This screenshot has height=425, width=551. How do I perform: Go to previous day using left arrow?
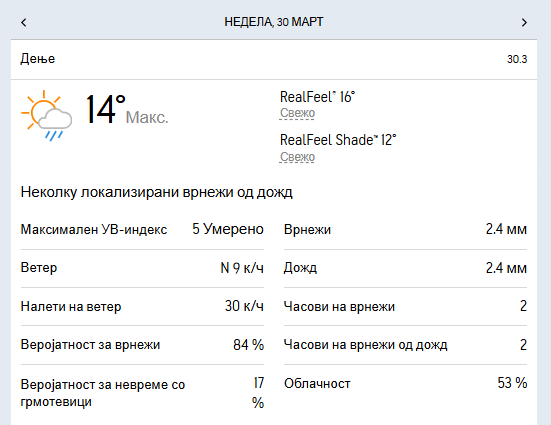coord(24,22)
